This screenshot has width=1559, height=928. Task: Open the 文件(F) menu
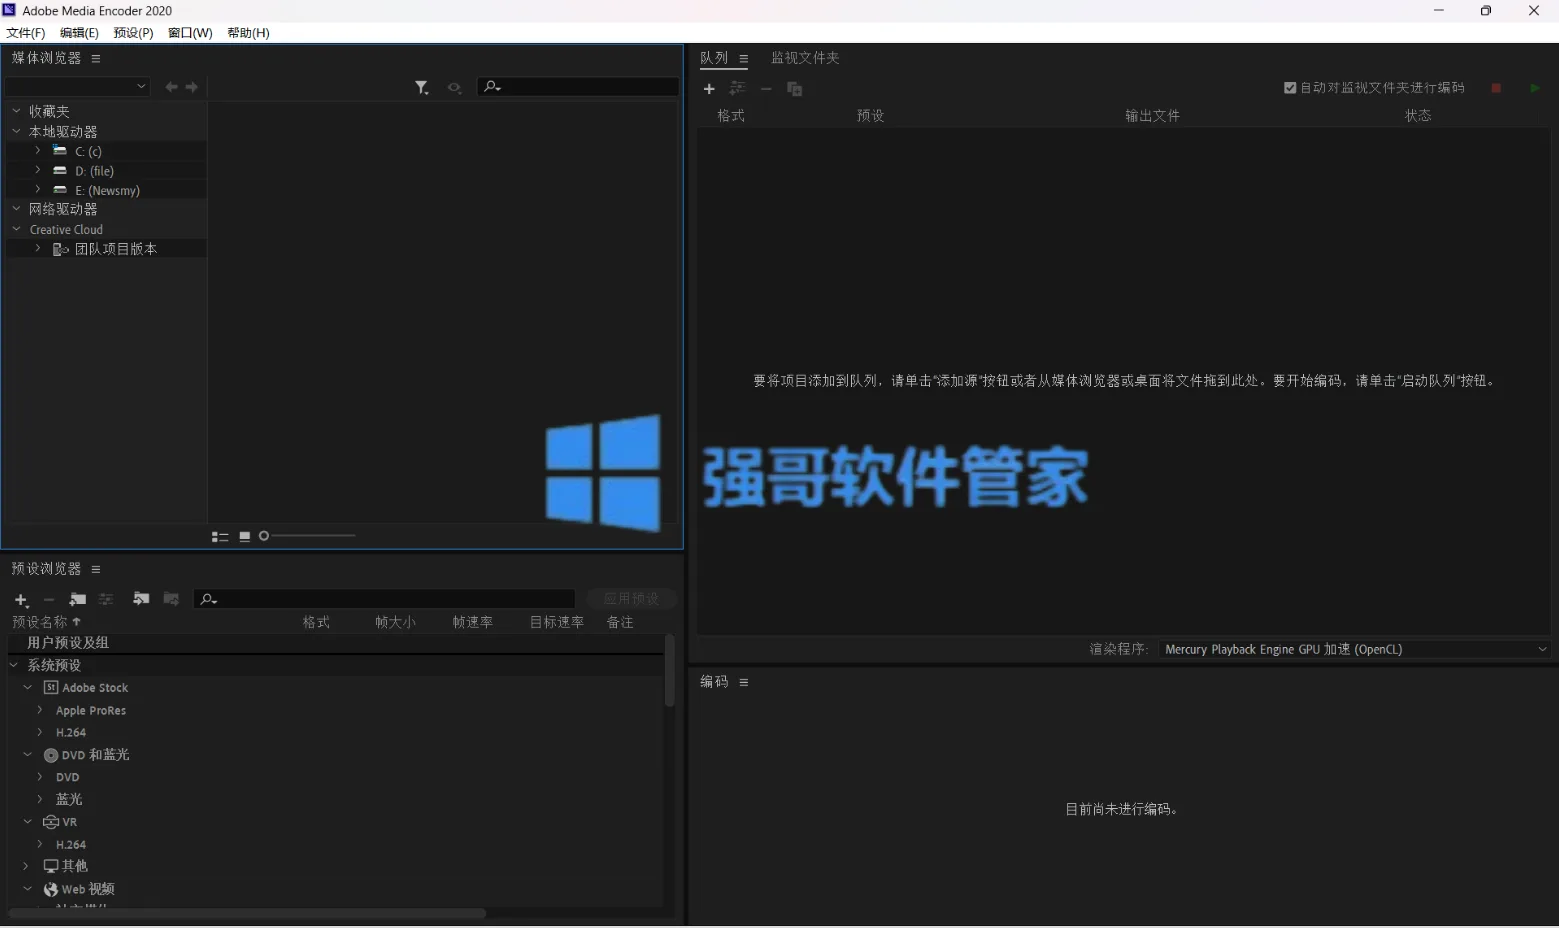(26, 33)
